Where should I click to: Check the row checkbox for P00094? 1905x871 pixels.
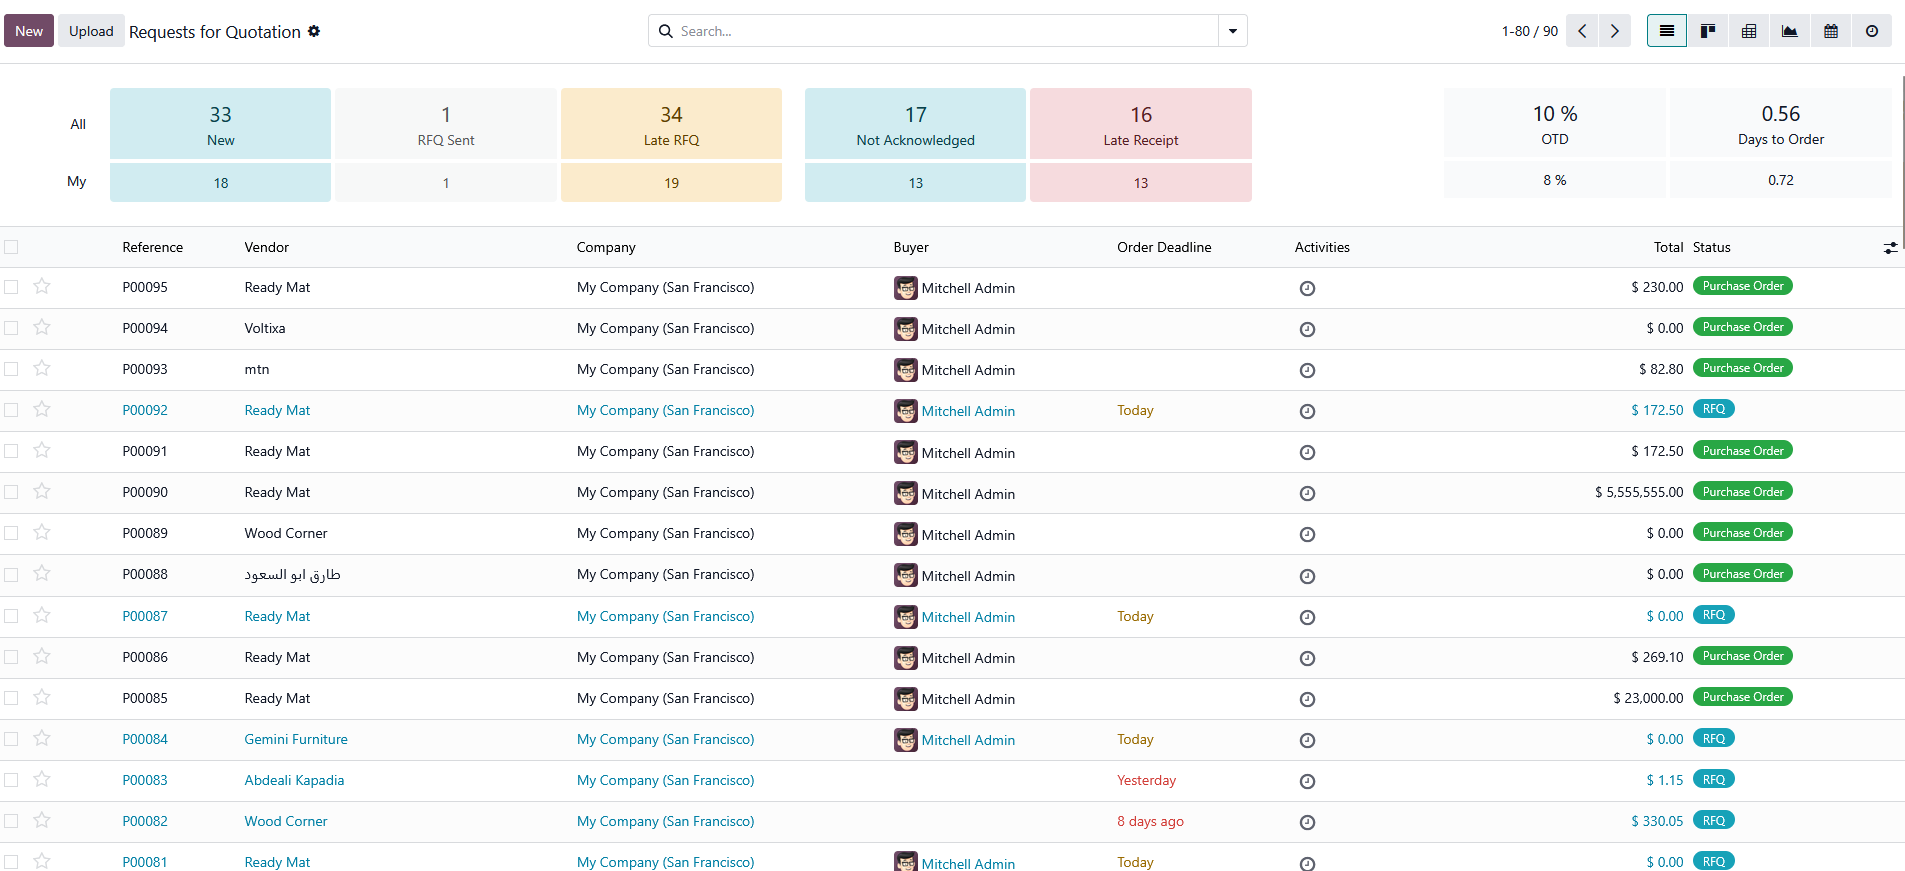tap(11, 328)
